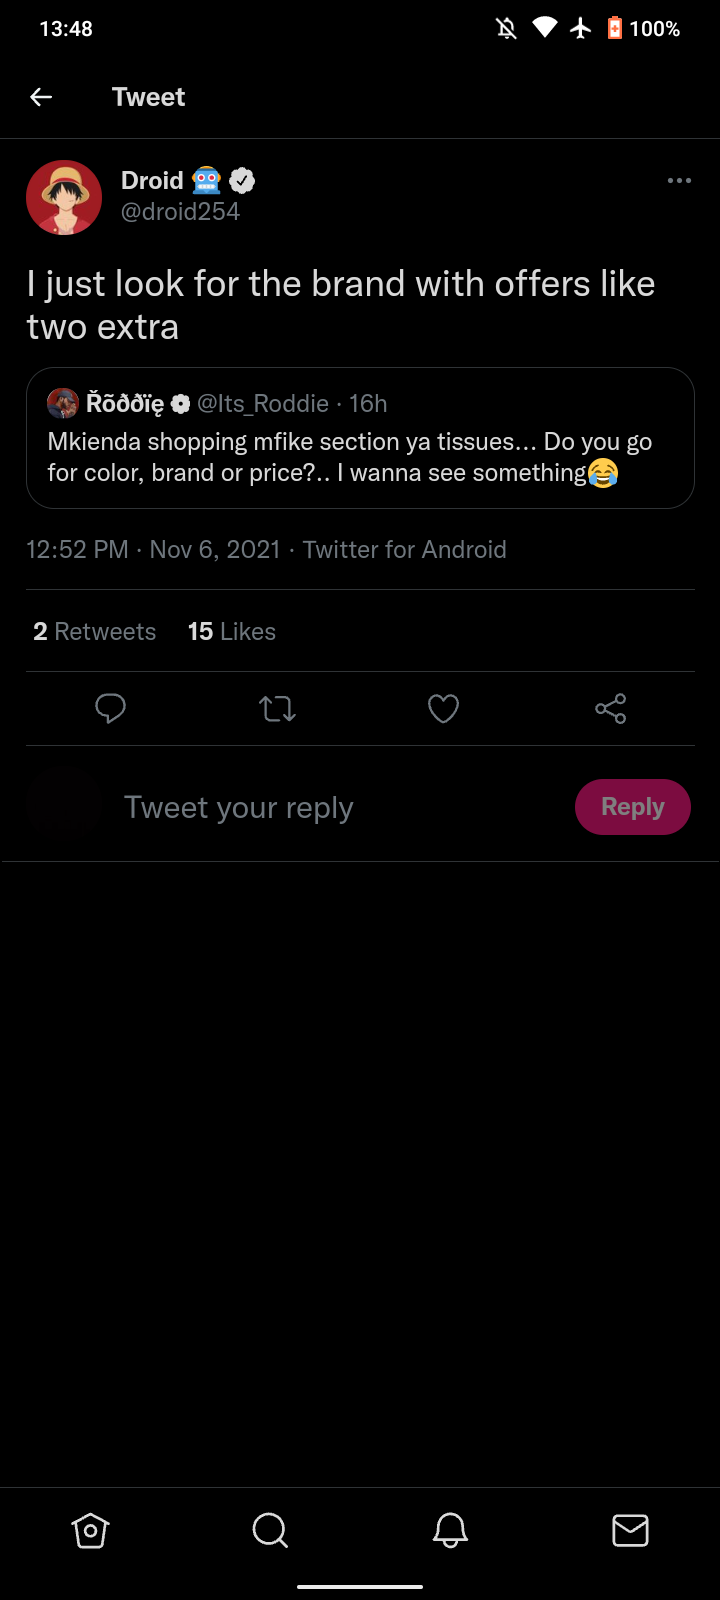The image size is (720, 1600).
Task: Tap the retweet arrows icon
Action: pos(277,709)
